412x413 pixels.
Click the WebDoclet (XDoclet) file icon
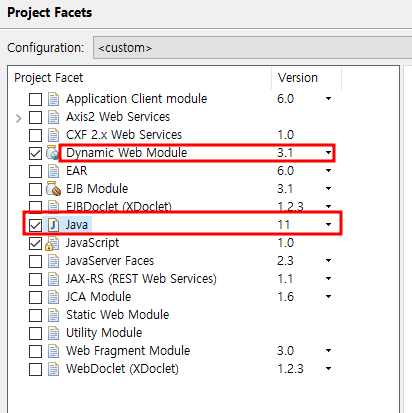(53, 369)
